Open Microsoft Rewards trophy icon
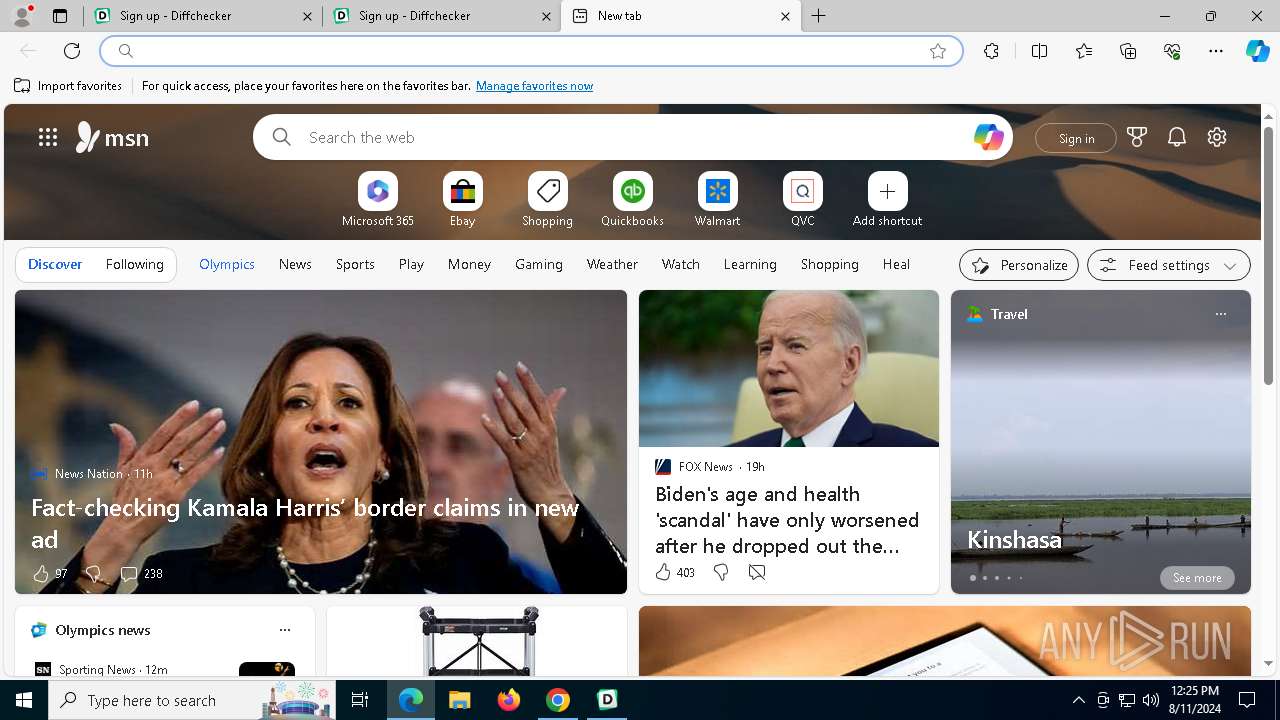This screenshot has width=1280, height=720. click(x=1137, y=137)
